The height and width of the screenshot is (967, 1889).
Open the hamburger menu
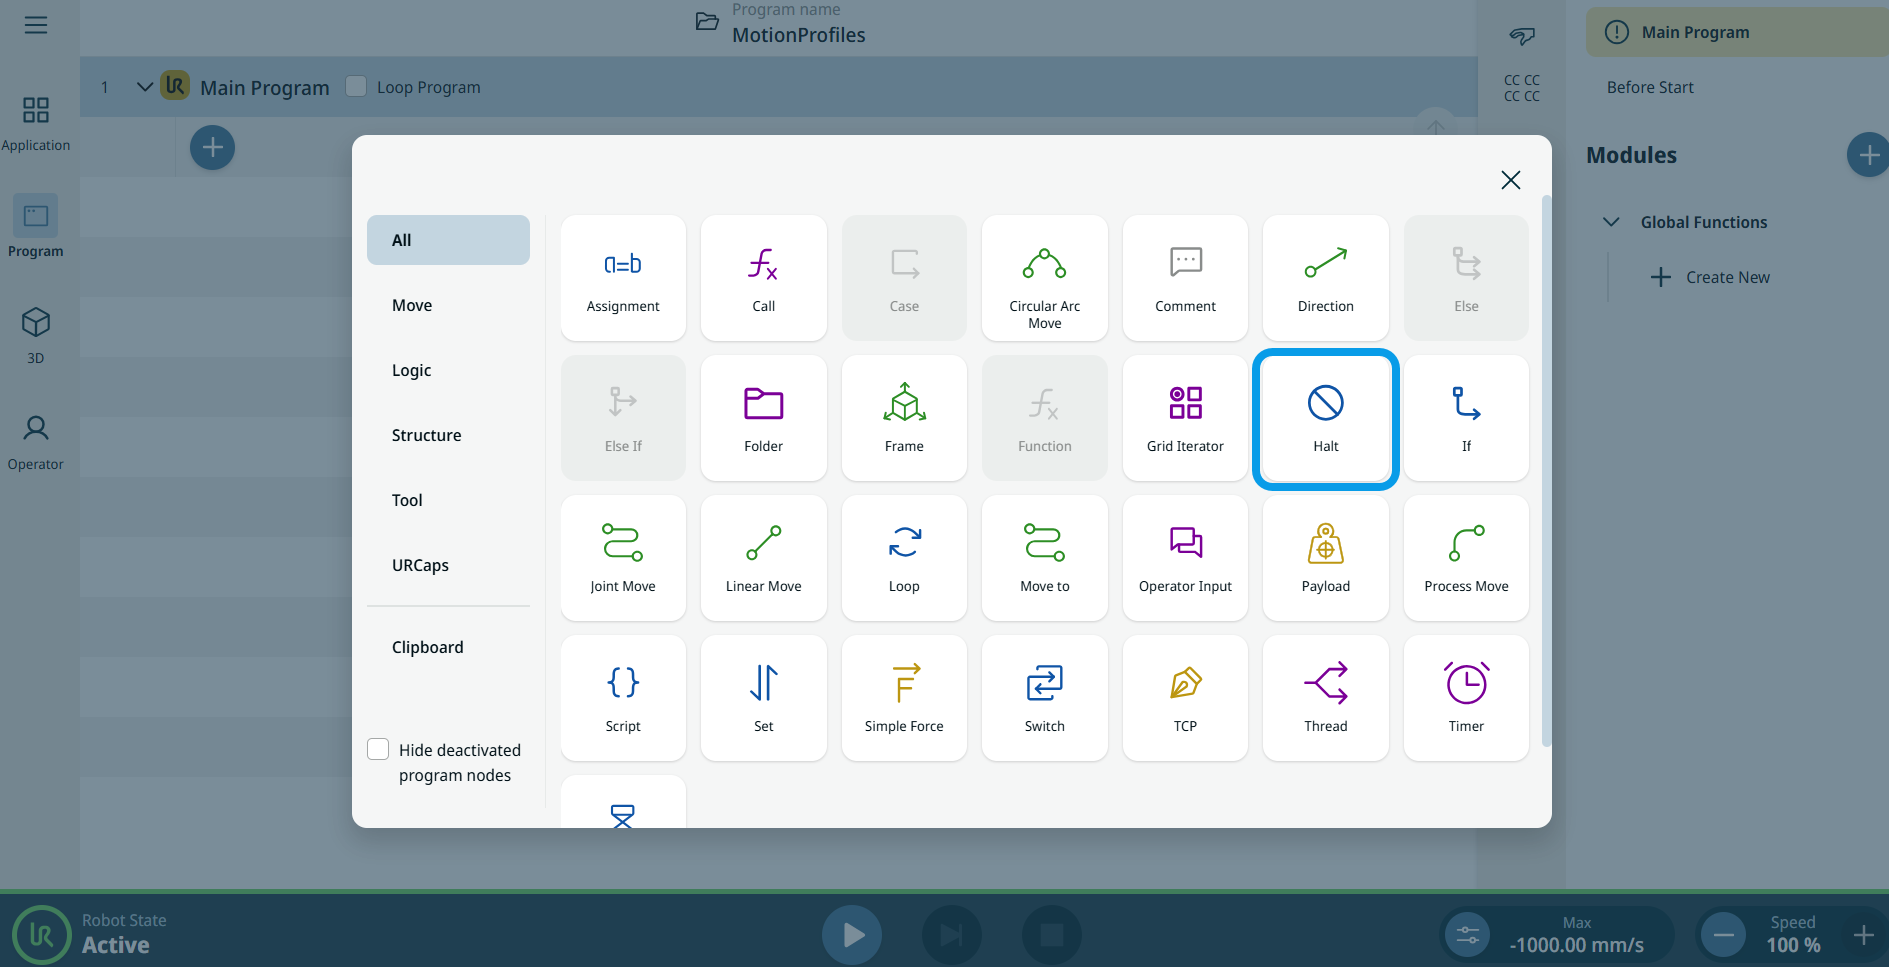[x=36, y=25]
